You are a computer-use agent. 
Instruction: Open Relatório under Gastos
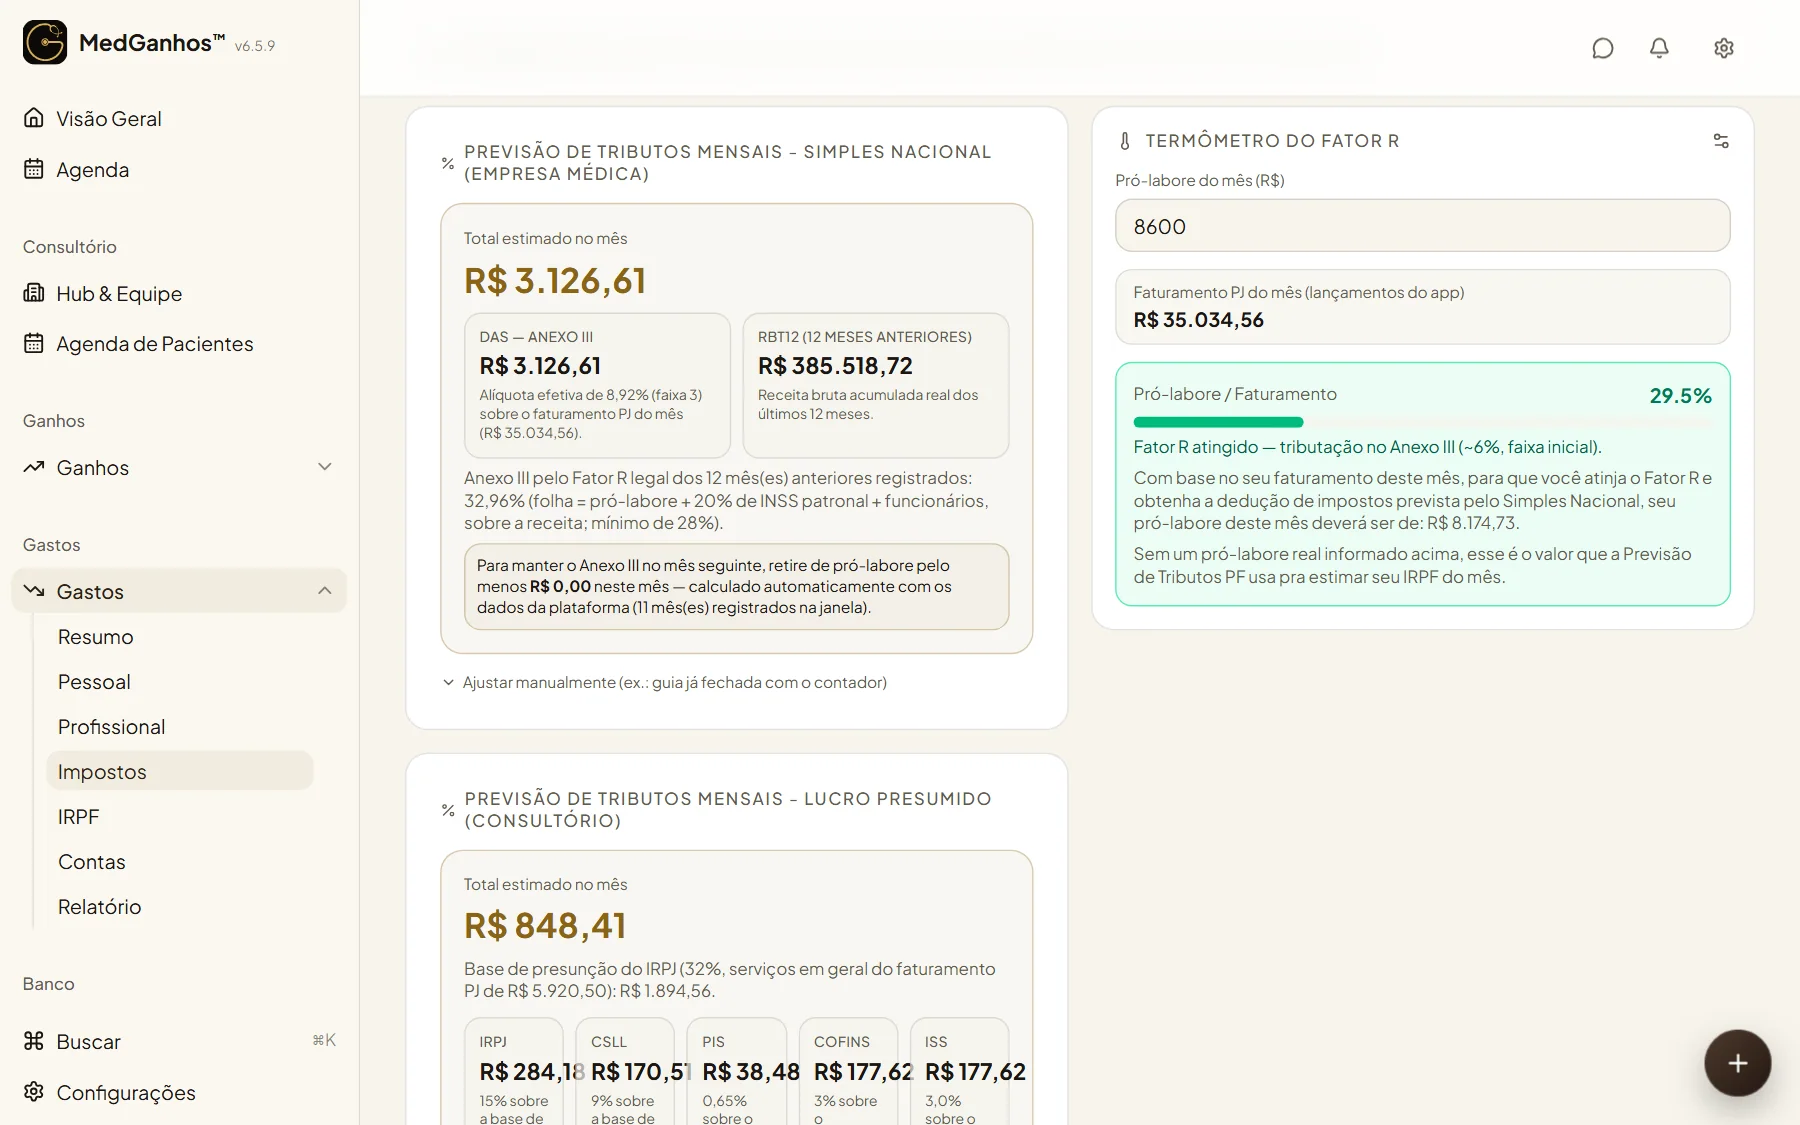pos(99,907)
